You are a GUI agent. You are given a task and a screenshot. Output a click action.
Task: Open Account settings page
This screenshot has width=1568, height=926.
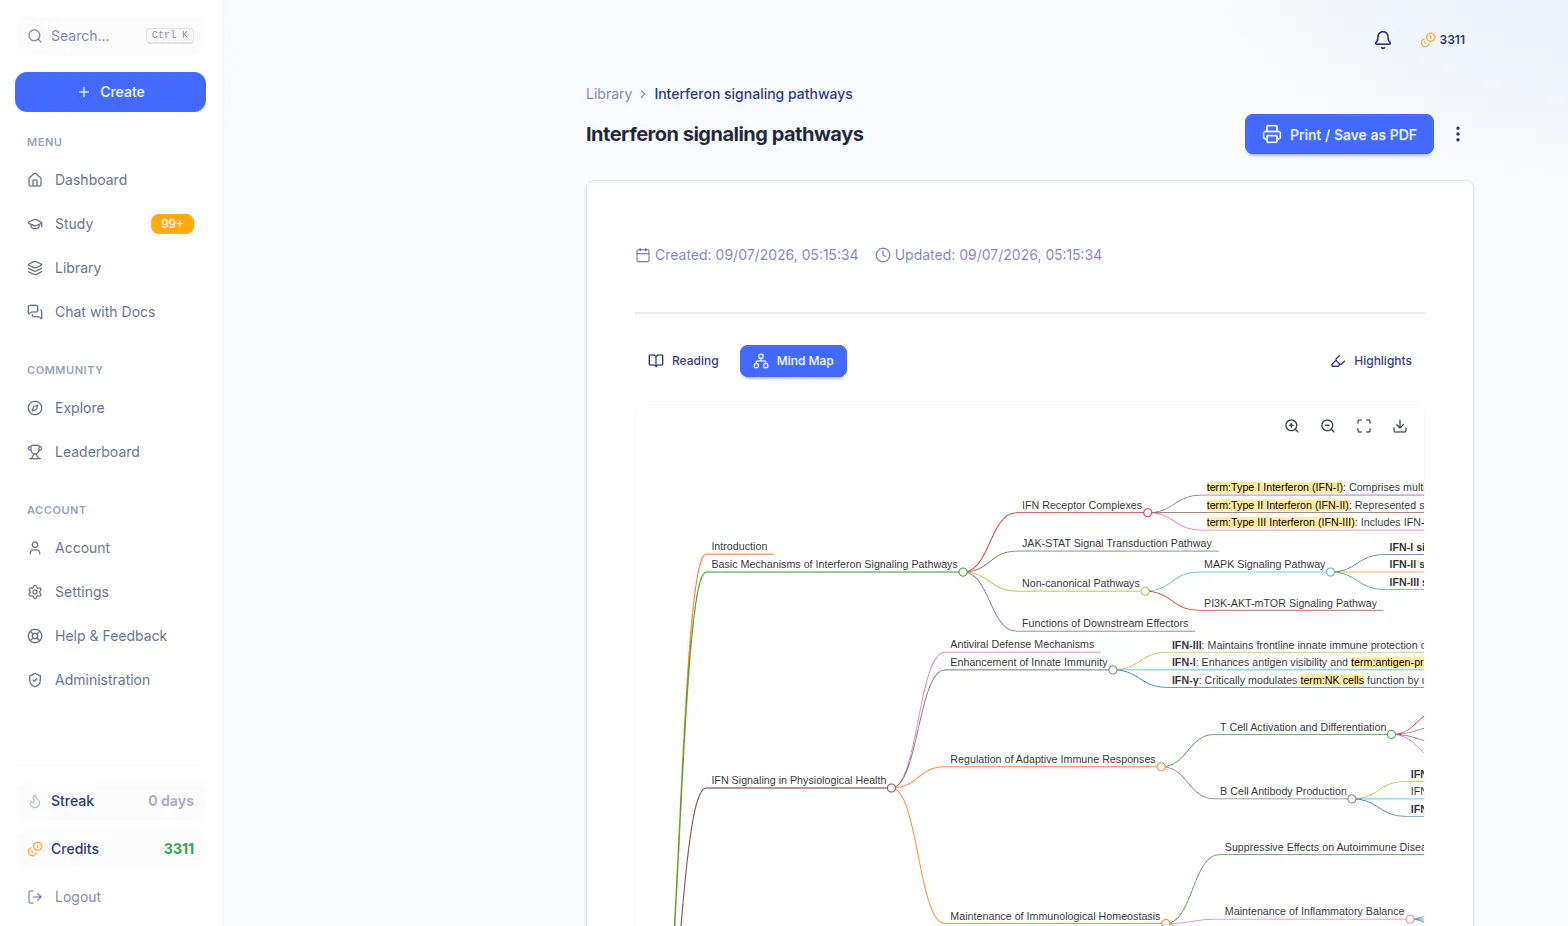click(x=110, y=548)
